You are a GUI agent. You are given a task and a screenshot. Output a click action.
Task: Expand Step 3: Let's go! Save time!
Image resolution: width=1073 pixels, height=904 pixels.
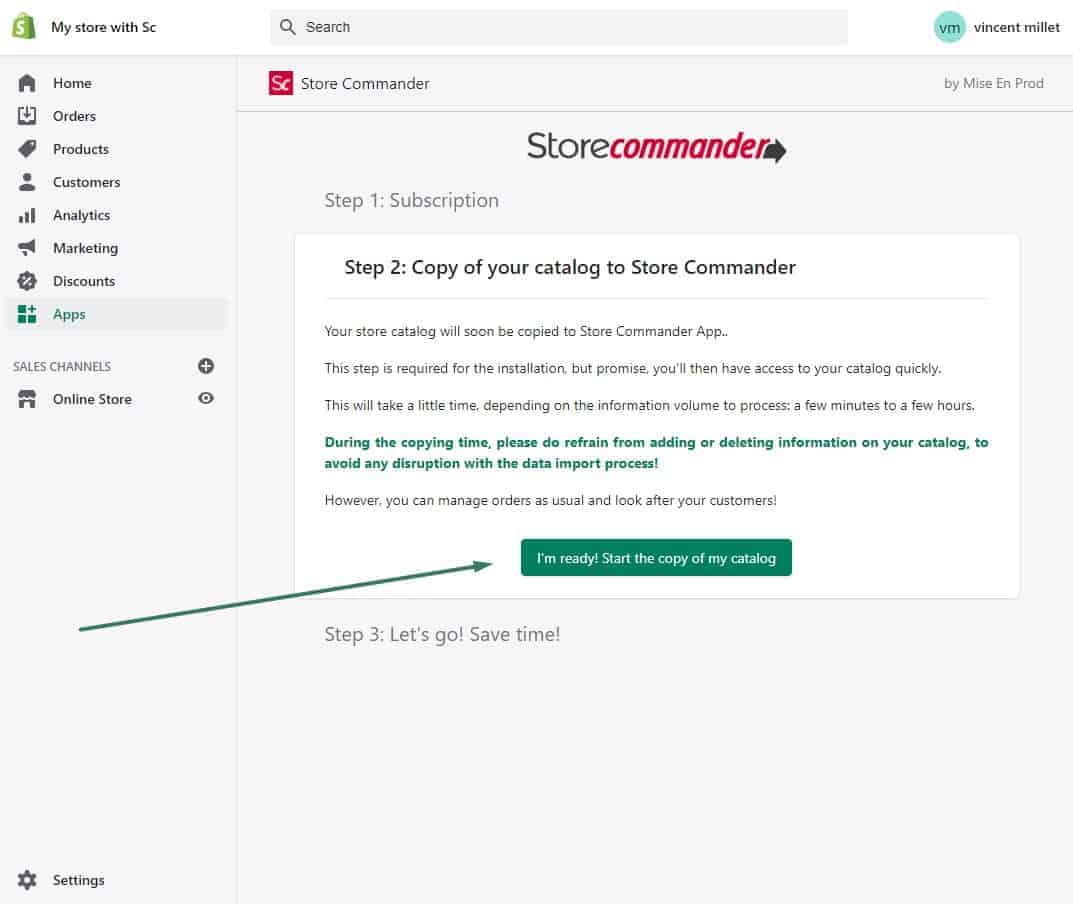[x=442, y=634]
